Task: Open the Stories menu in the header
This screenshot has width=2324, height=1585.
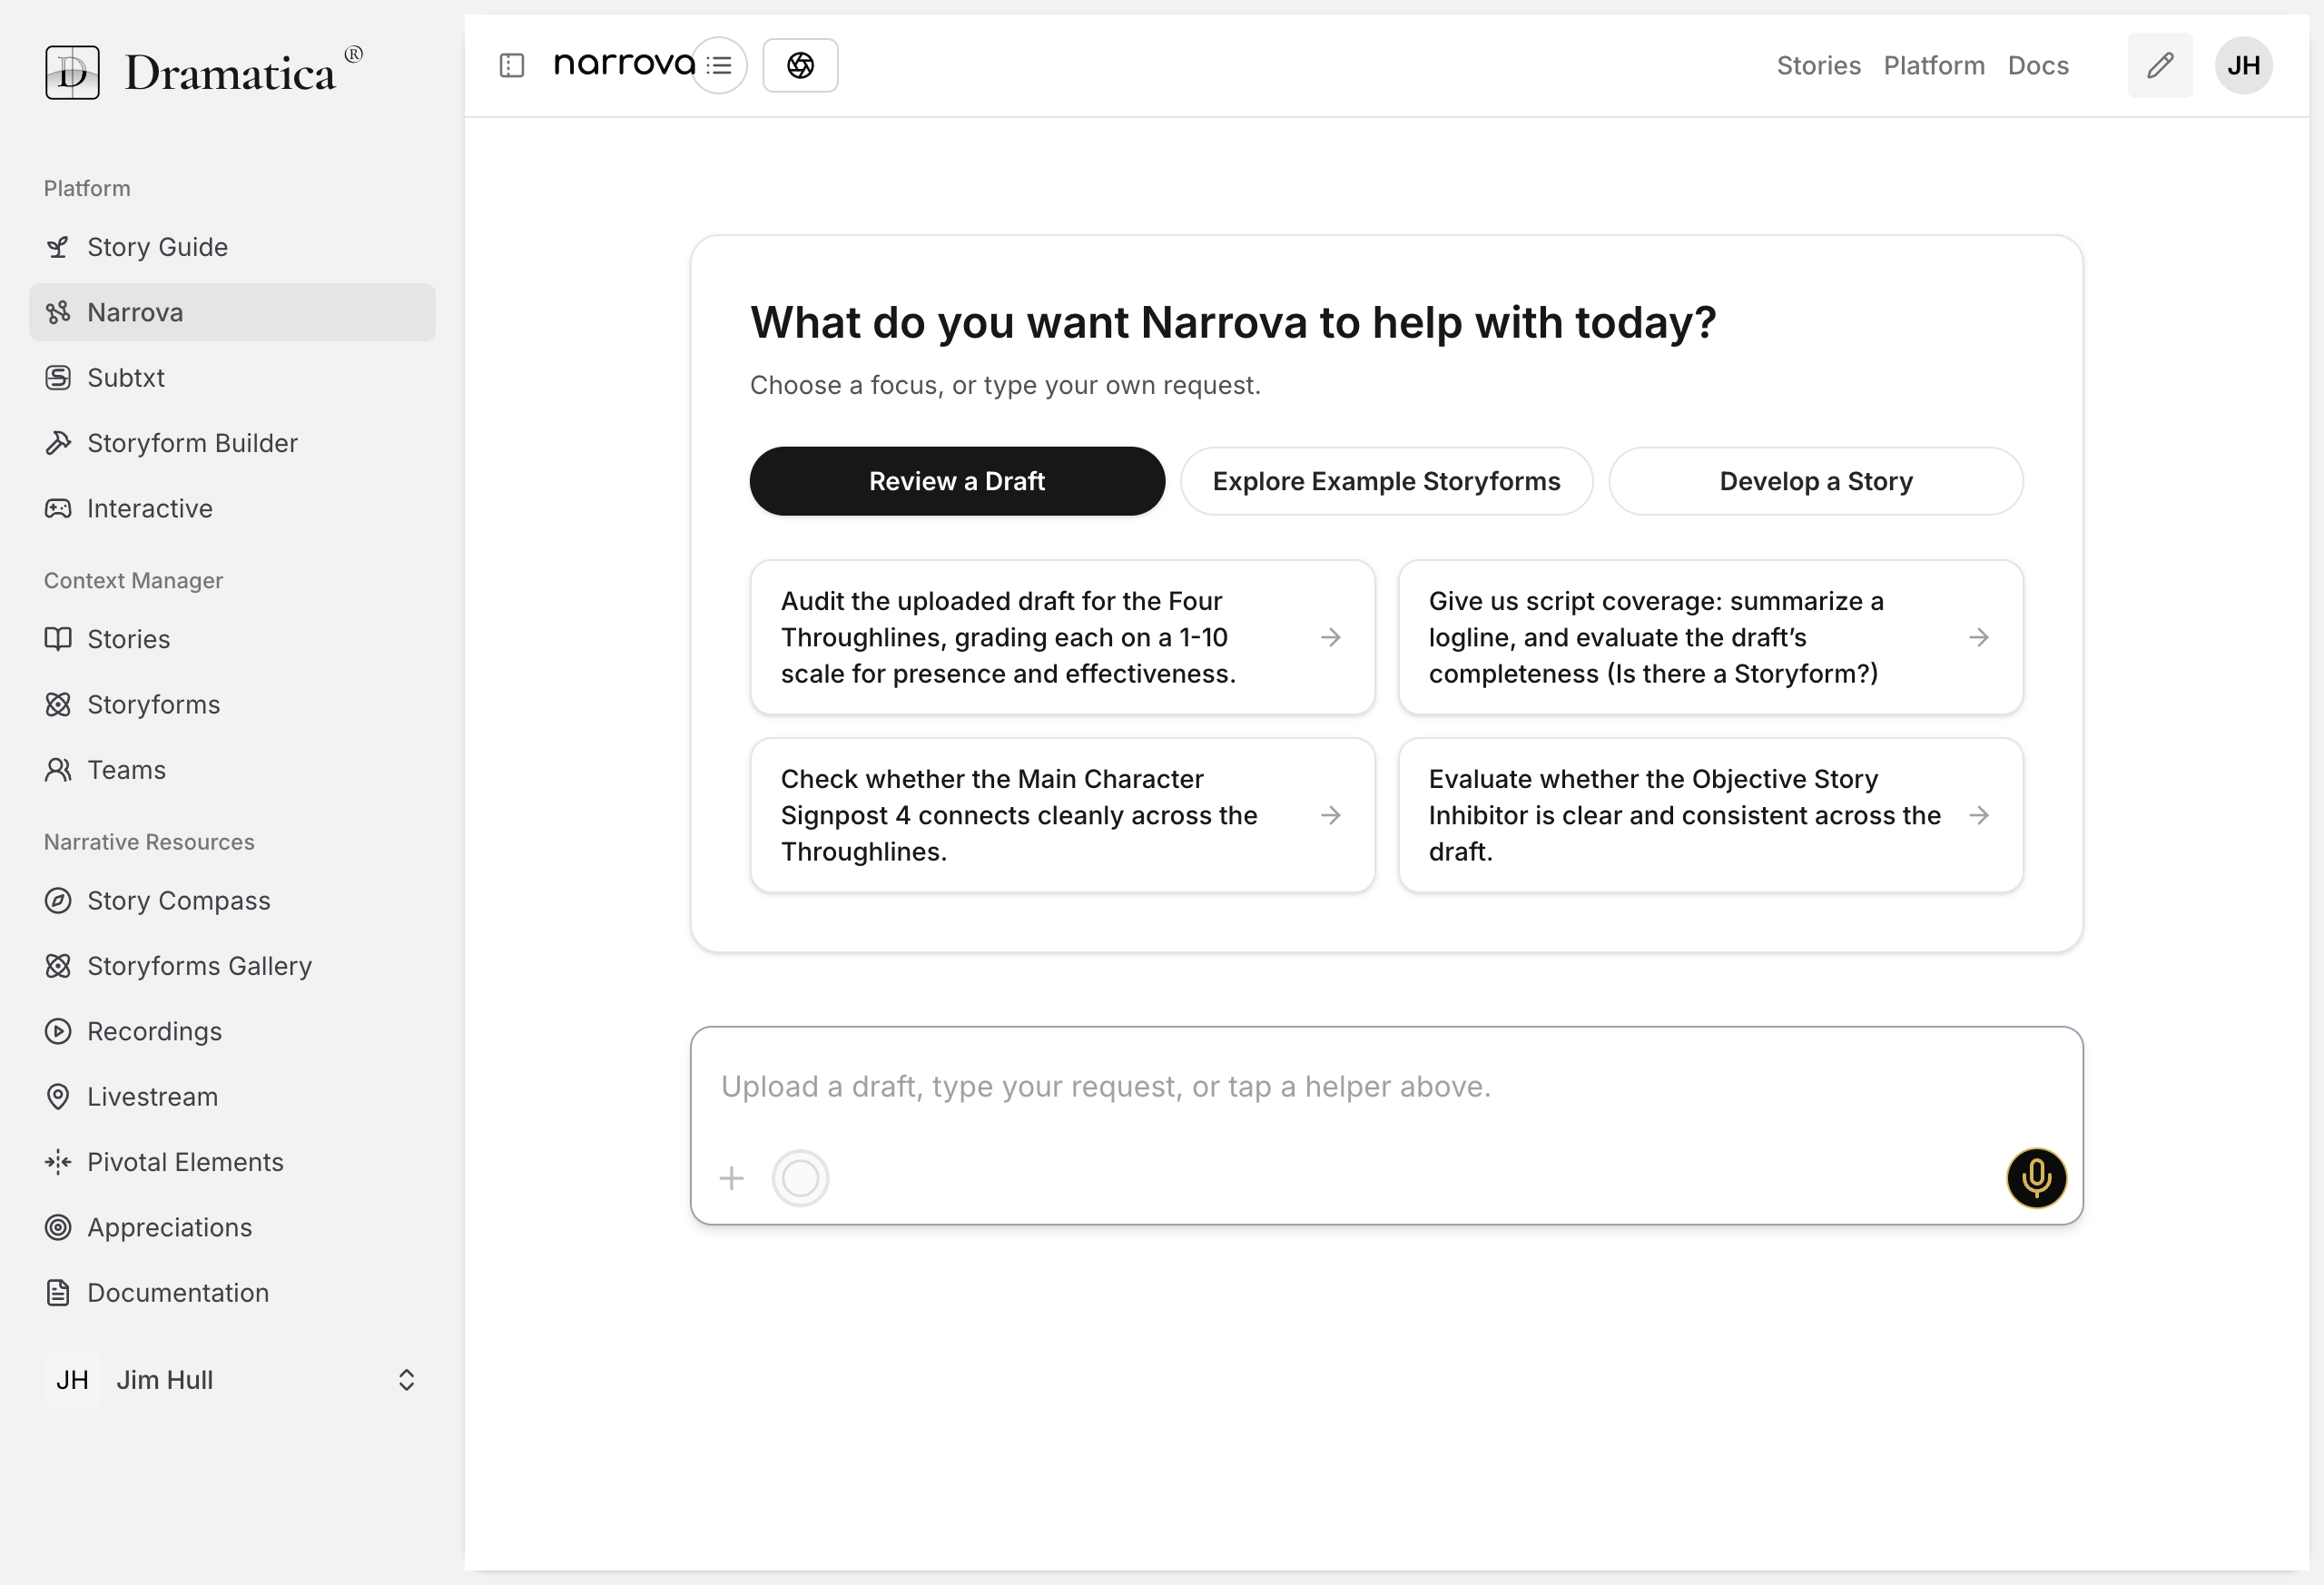Action: point(1818,65)
